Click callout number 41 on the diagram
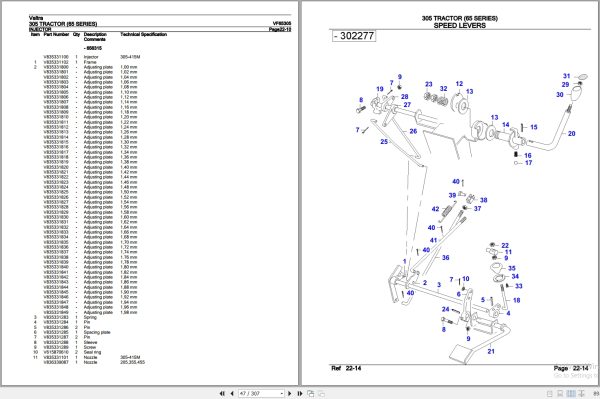The width and height of the screenshot is (600, 399). click(x=433, y=240)
